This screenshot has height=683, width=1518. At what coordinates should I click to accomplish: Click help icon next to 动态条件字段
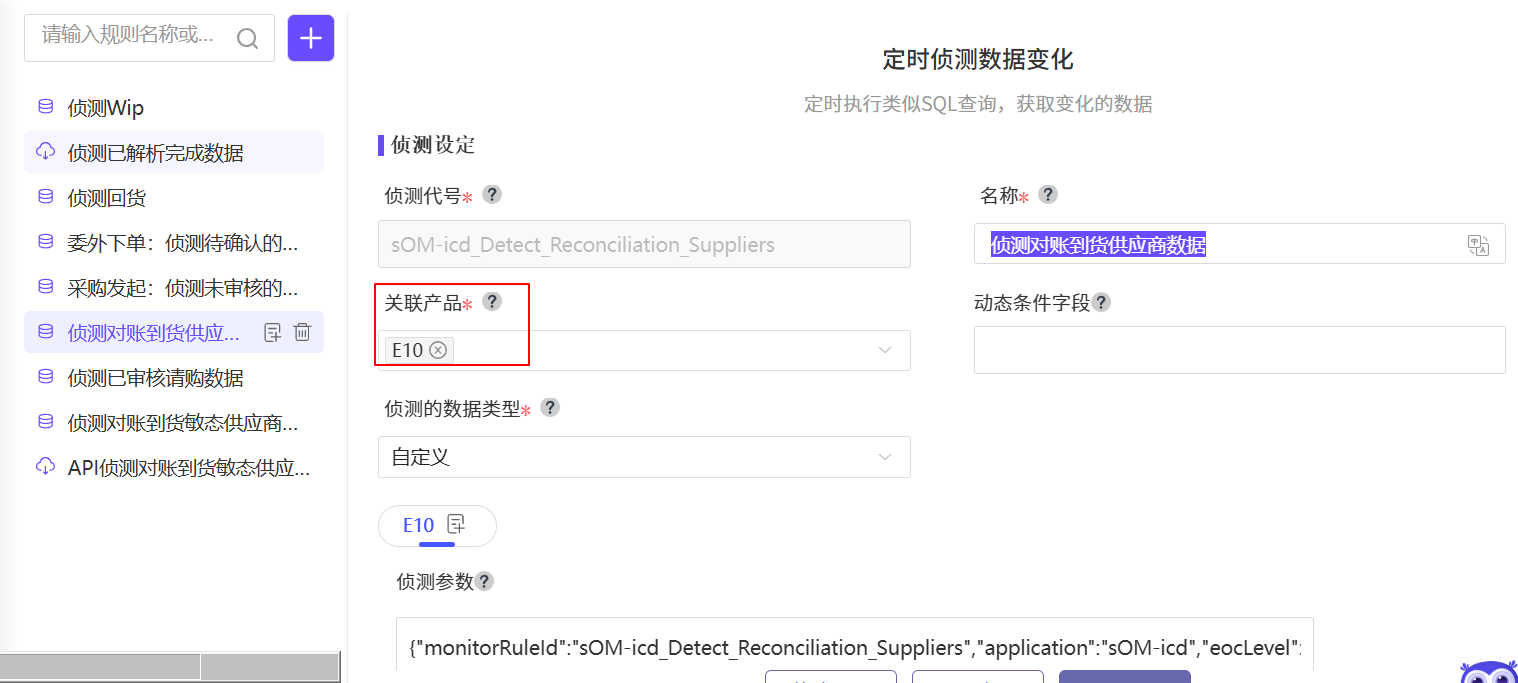pyautogui.click(x=1101, y=302)
